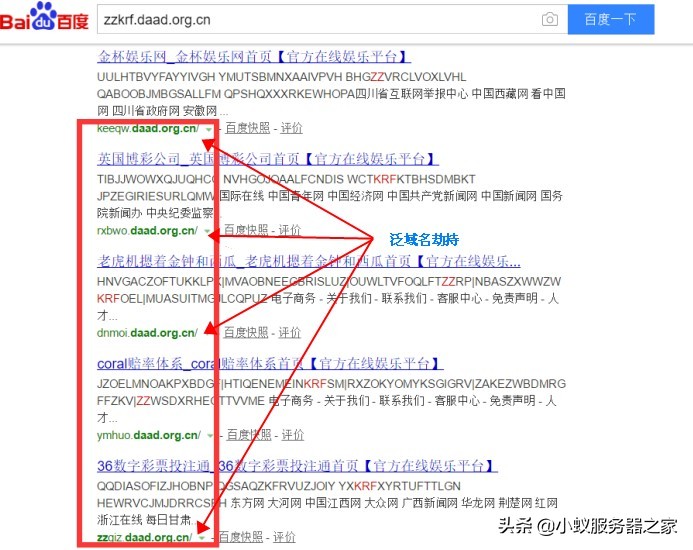Expand dropdown arrow beside ymhuo.daad.org.cn
Screen dimensions: 693x550
[210, 436]
